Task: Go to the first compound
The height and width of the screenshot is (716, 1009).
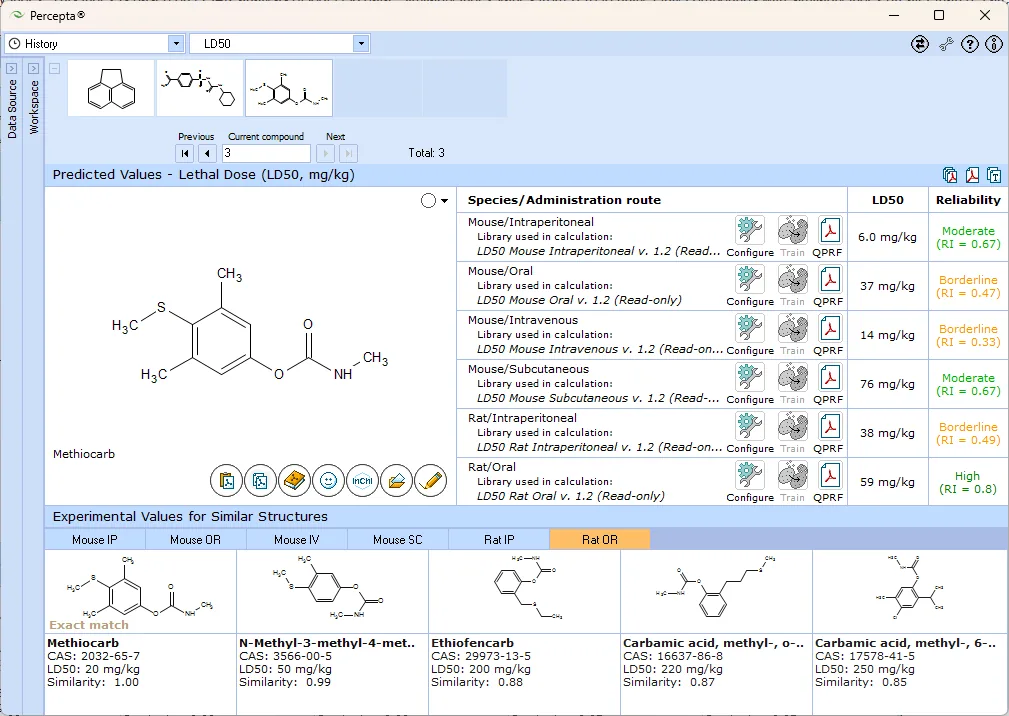Action: click(x=185, y=153)
